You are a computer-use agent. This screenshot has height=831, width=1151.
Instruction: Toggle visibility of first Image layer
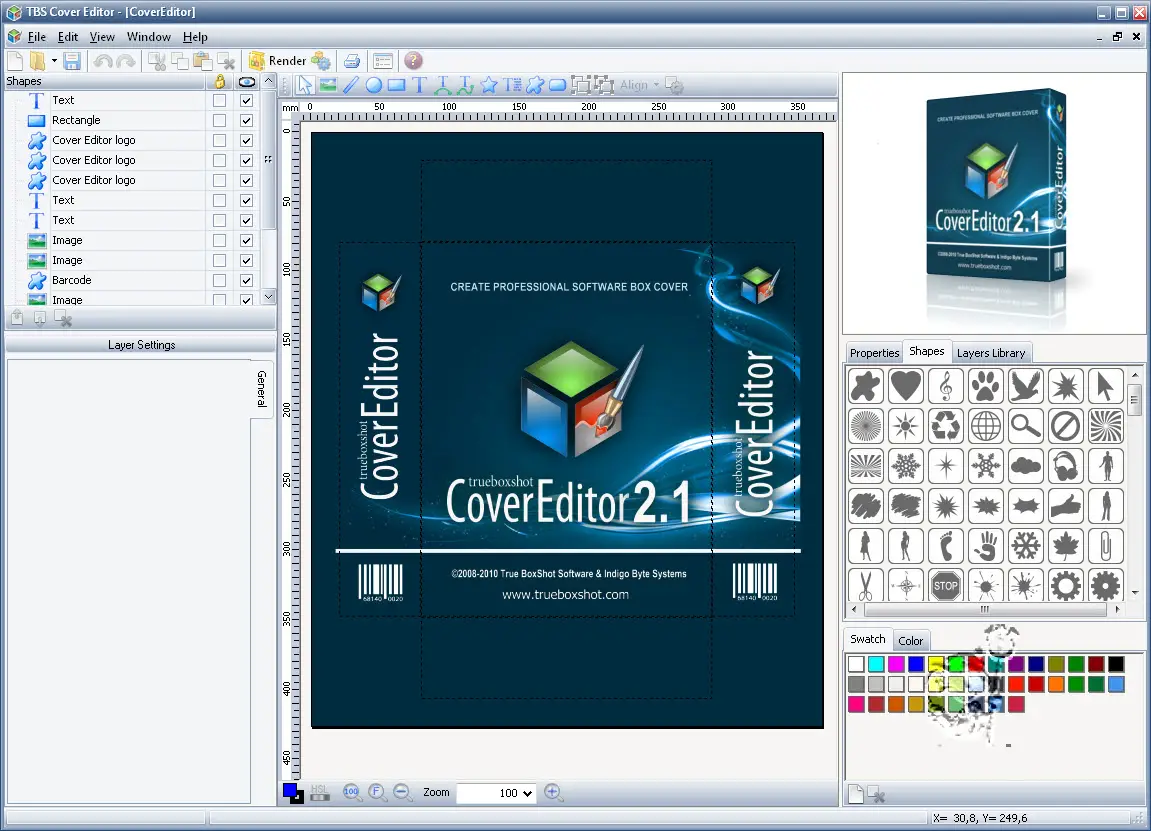coord(247,241)
